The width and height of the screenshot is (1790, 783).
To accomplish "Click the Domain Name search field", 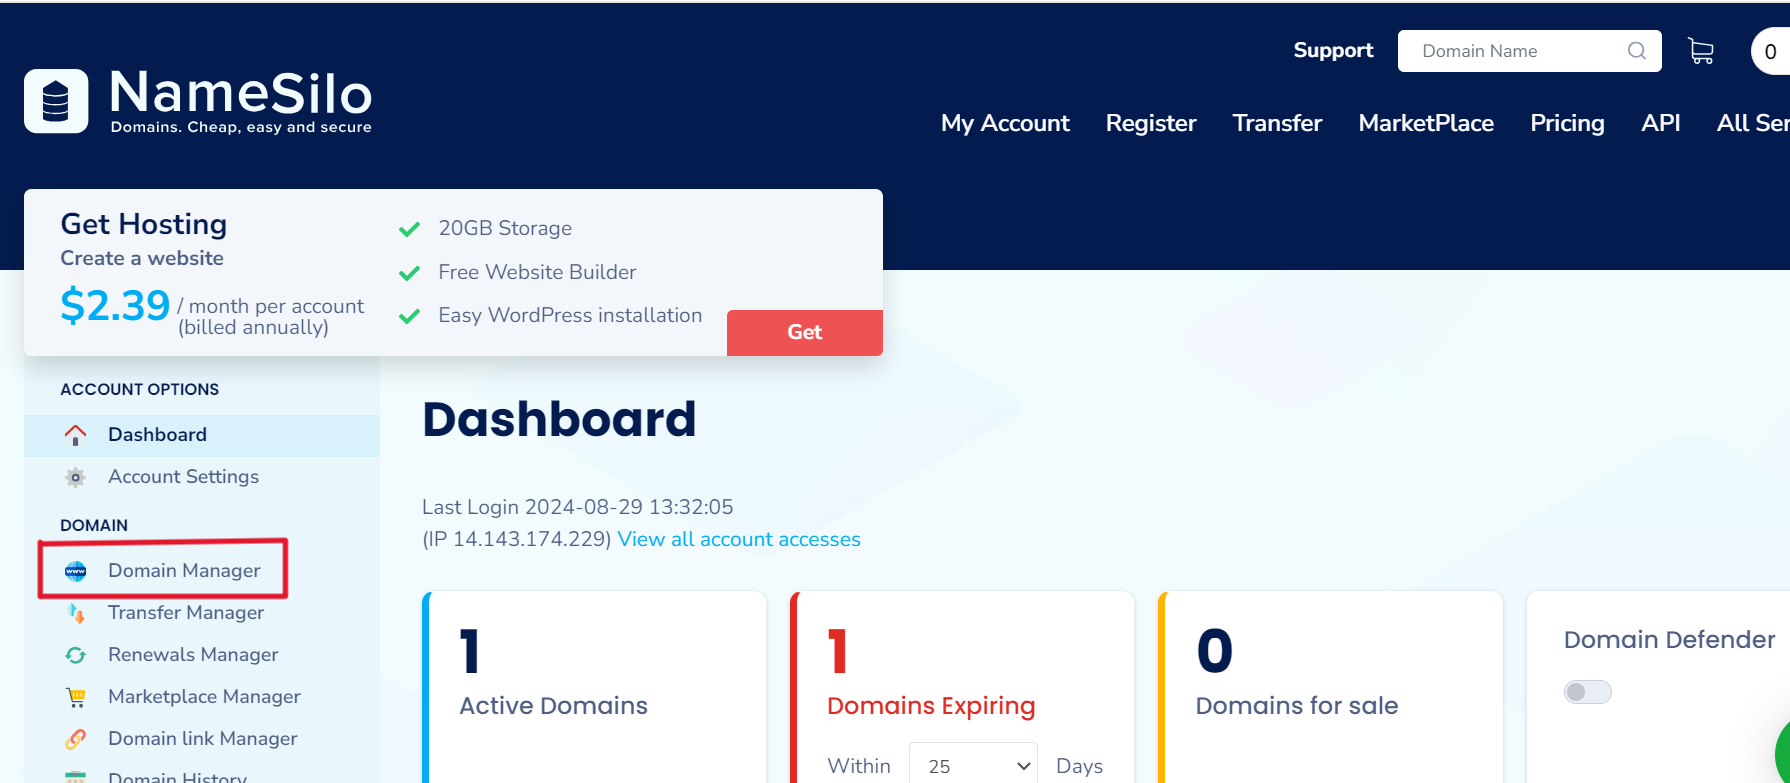I will (1529, 51).
